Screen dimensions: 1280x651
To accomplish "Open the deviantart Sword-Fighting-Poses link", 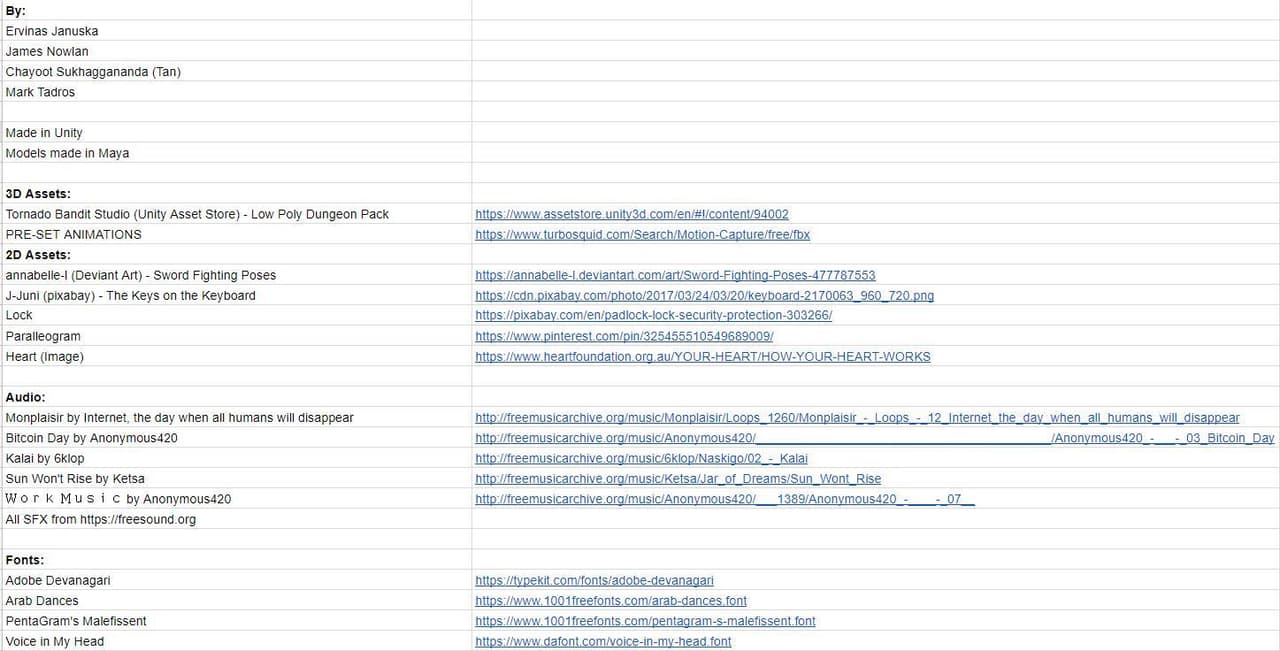I will point(675,275).
